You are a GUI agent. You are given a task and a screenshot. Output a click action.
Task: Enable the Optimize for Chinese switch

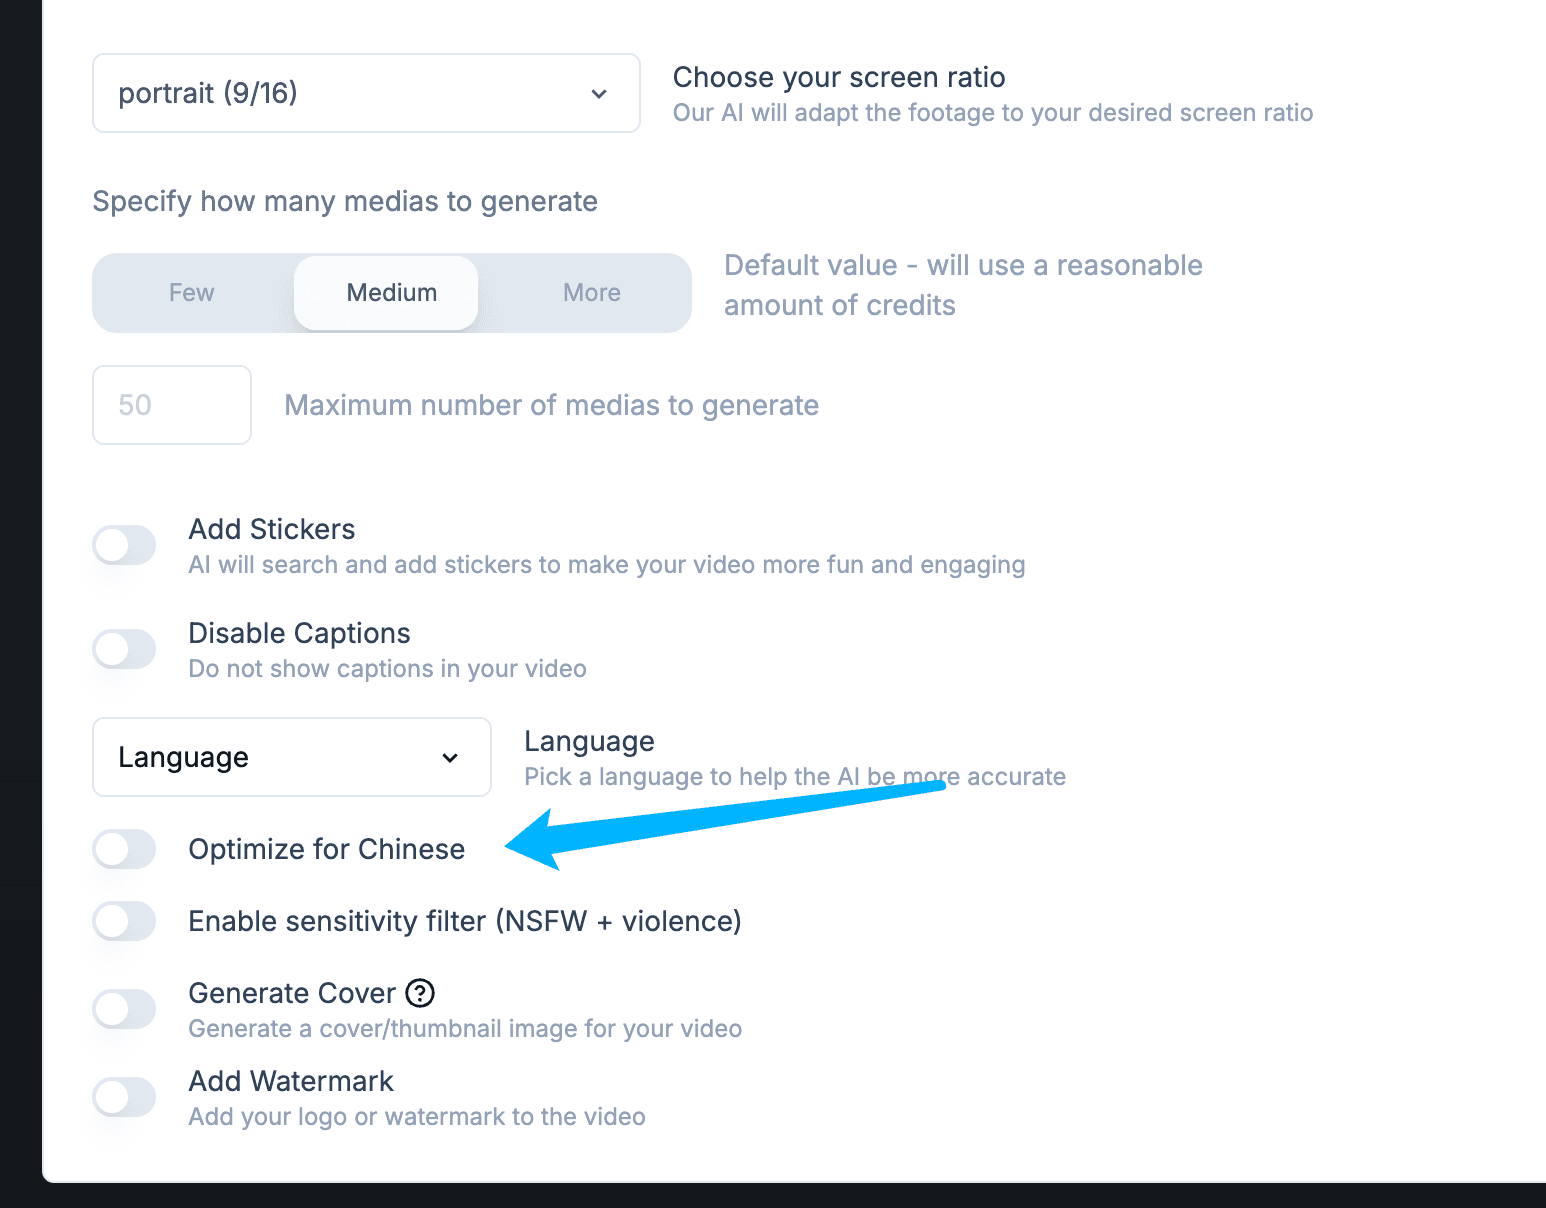tap(125, 849)
